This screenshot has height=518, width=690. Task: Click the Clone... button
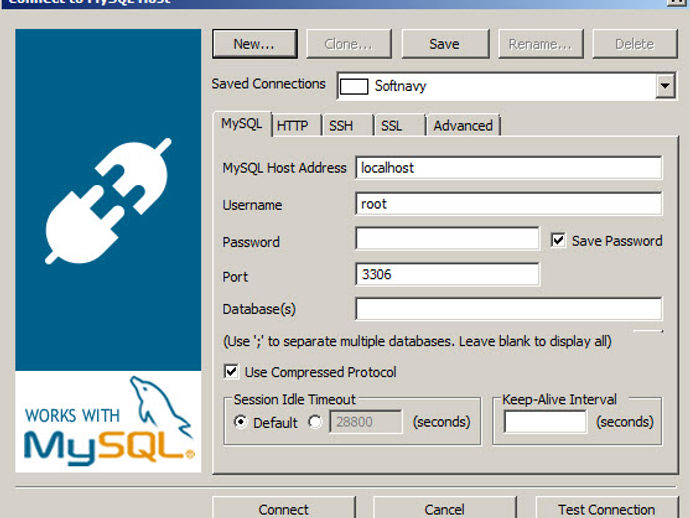coord(349,44)
